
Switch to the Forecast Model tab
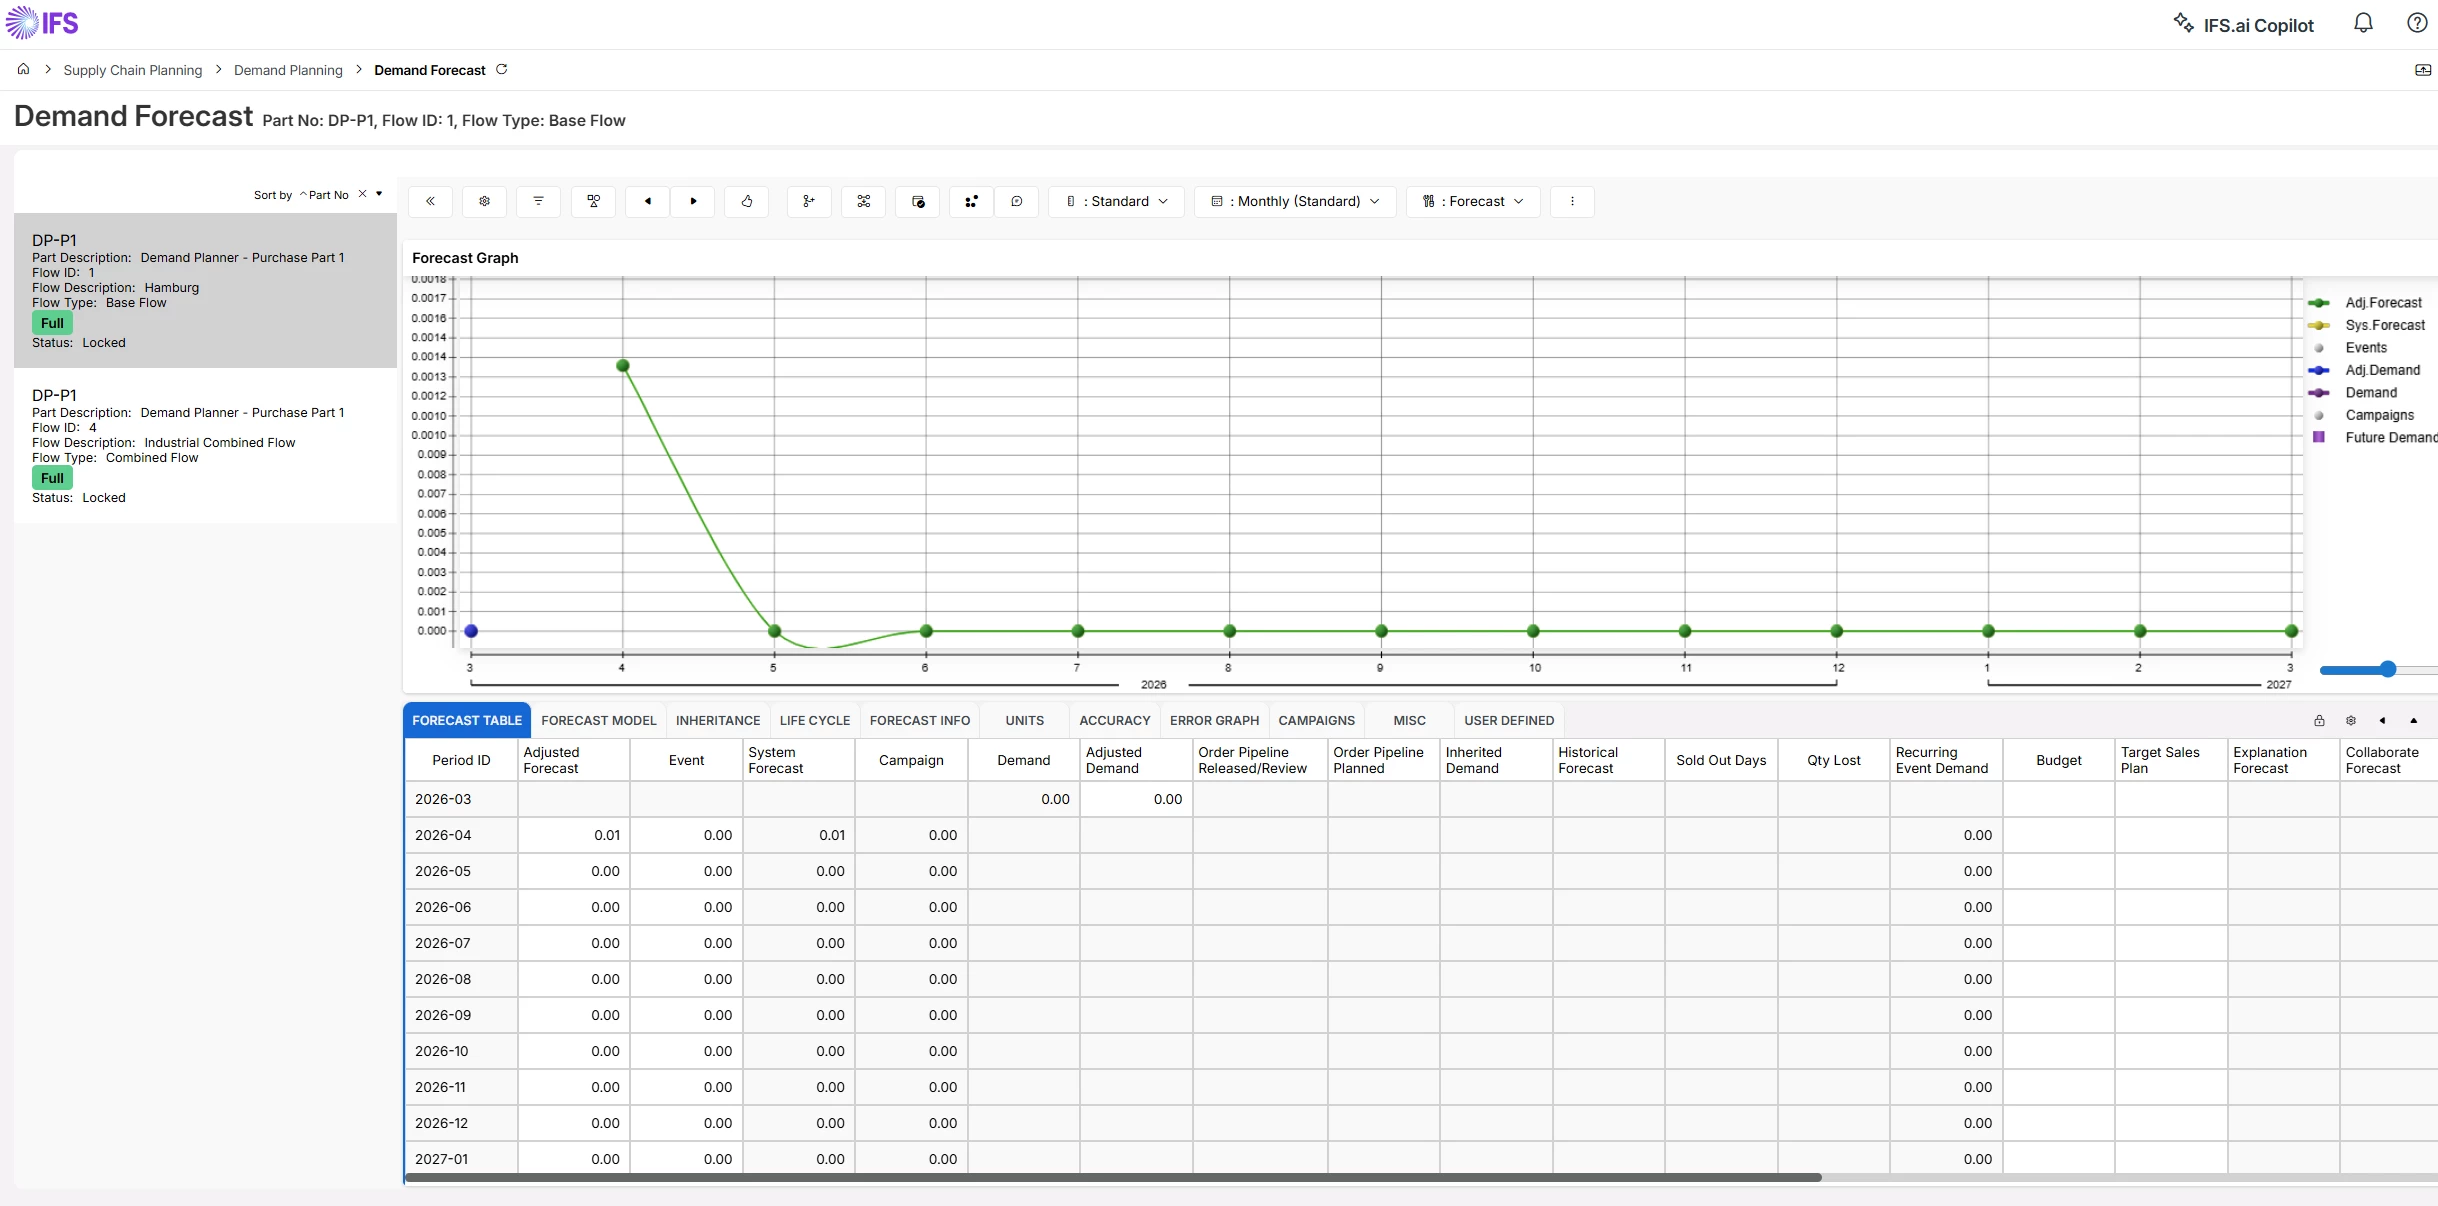pos(598,720)
